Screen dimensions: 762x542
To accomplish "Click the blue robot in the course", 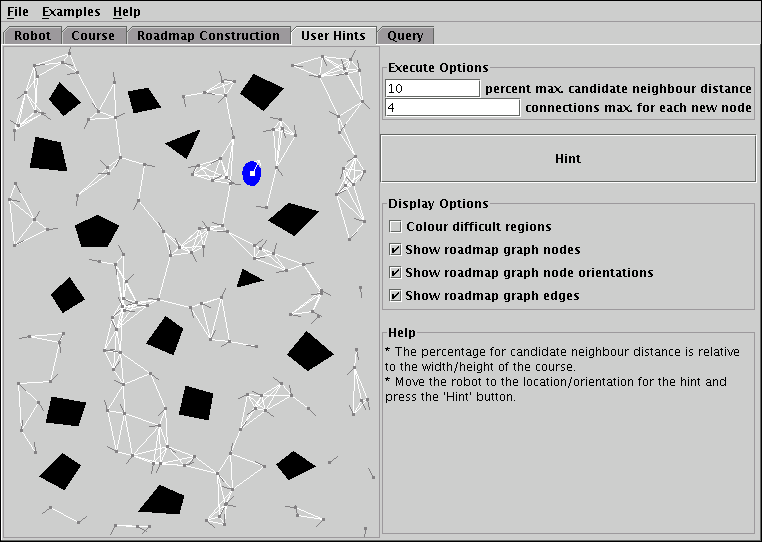I will coord(252,174).
